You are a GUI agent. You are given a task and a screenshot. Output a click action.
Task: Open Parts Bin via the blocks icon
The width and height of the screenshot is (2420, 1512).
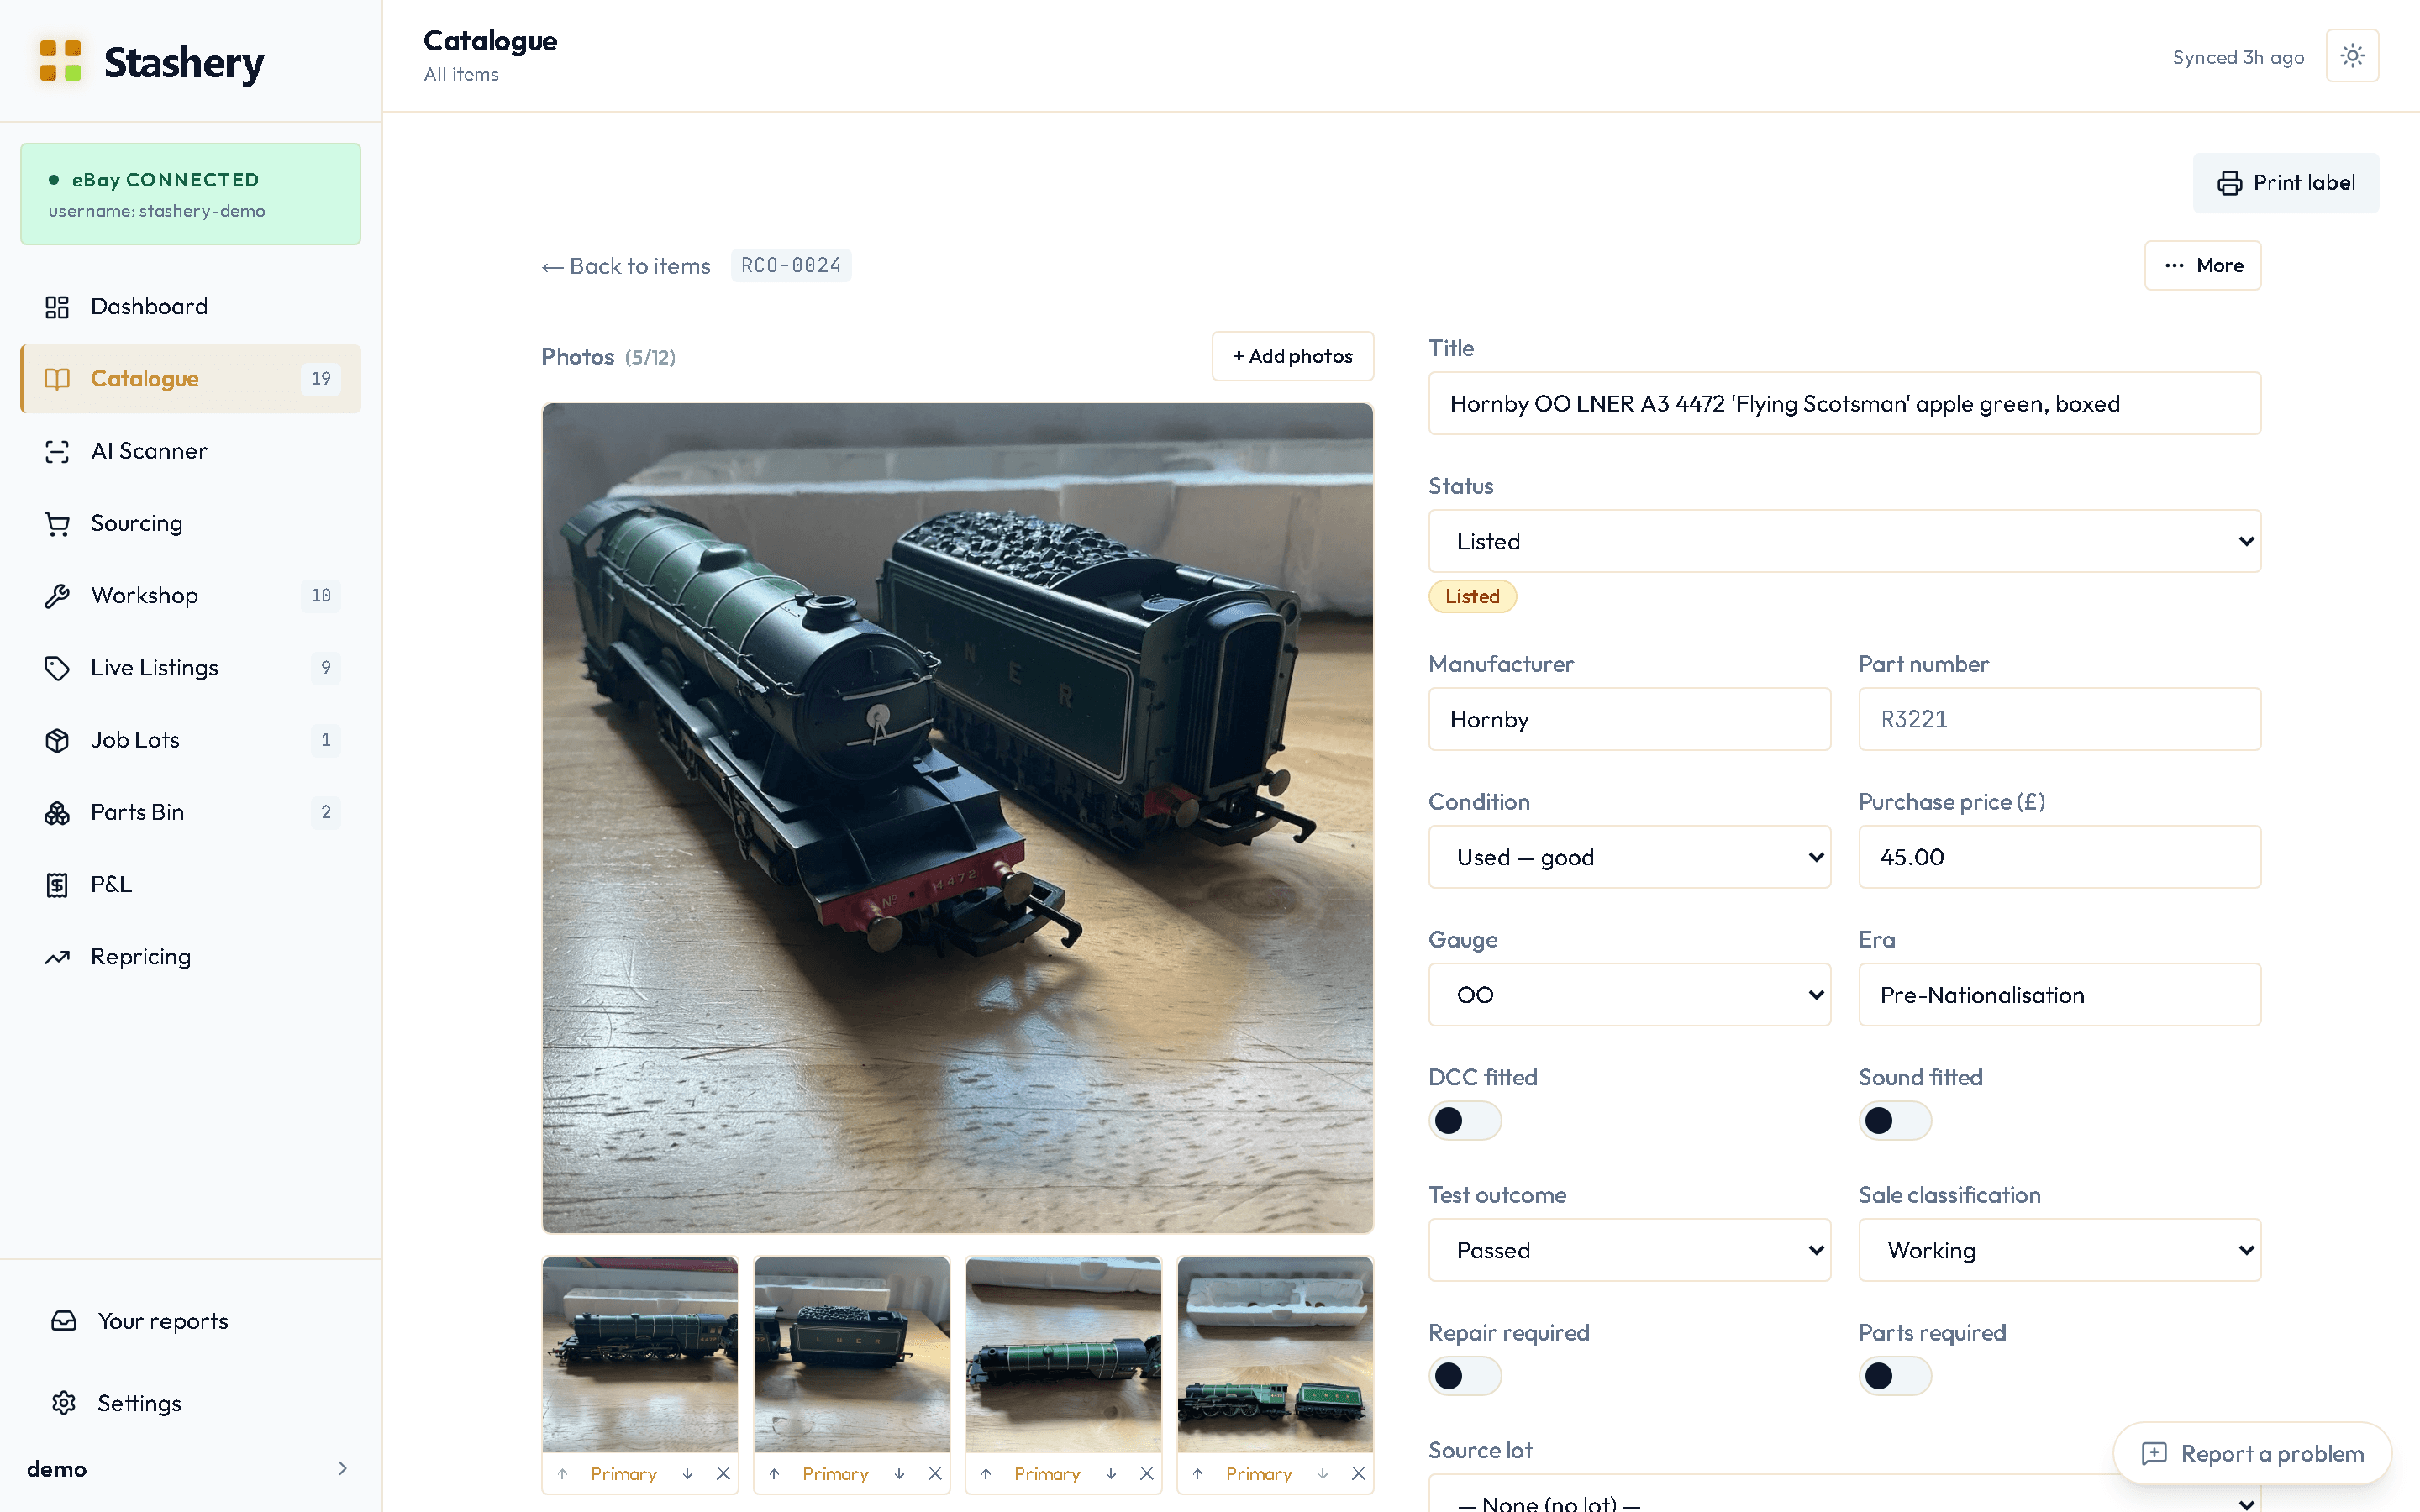(x=57, y=812)
